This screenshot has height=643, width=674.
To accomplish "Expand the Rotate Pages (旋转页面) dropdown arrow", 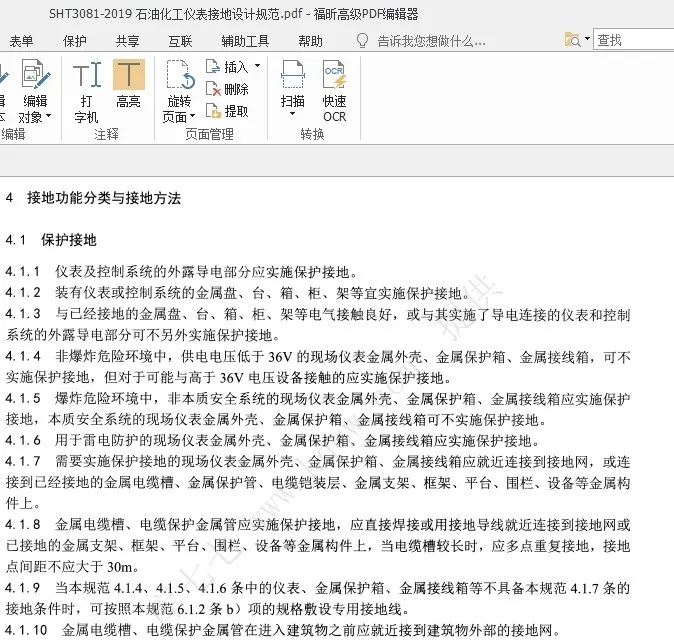I will [193, 116].
